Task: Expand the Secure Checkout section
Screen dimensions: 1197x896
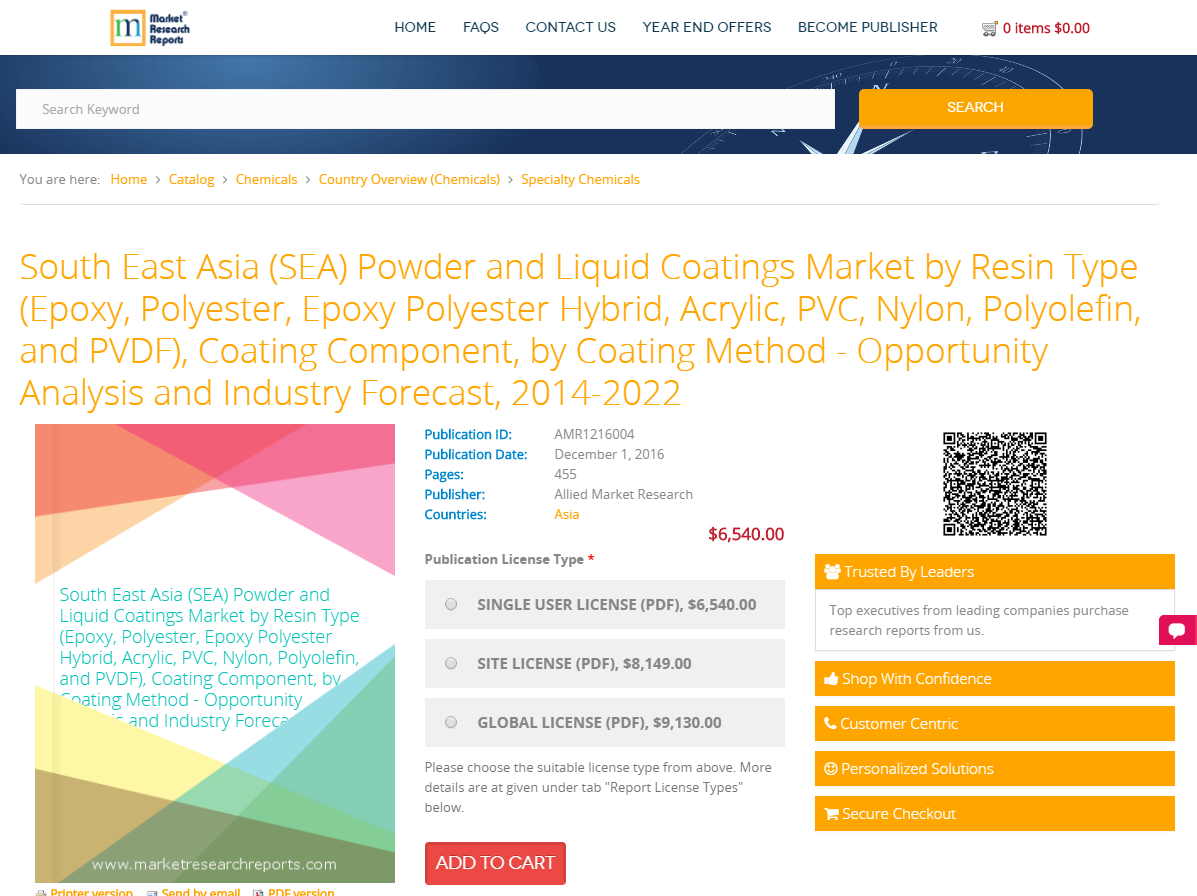Action: point(994,813)
